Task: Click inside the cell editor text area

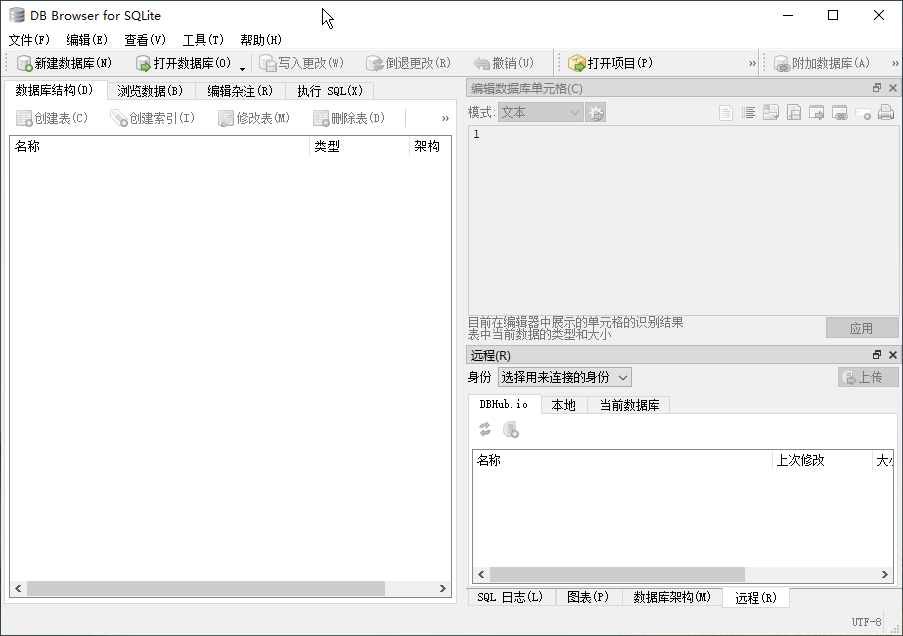Action: [x=683, y=220]
